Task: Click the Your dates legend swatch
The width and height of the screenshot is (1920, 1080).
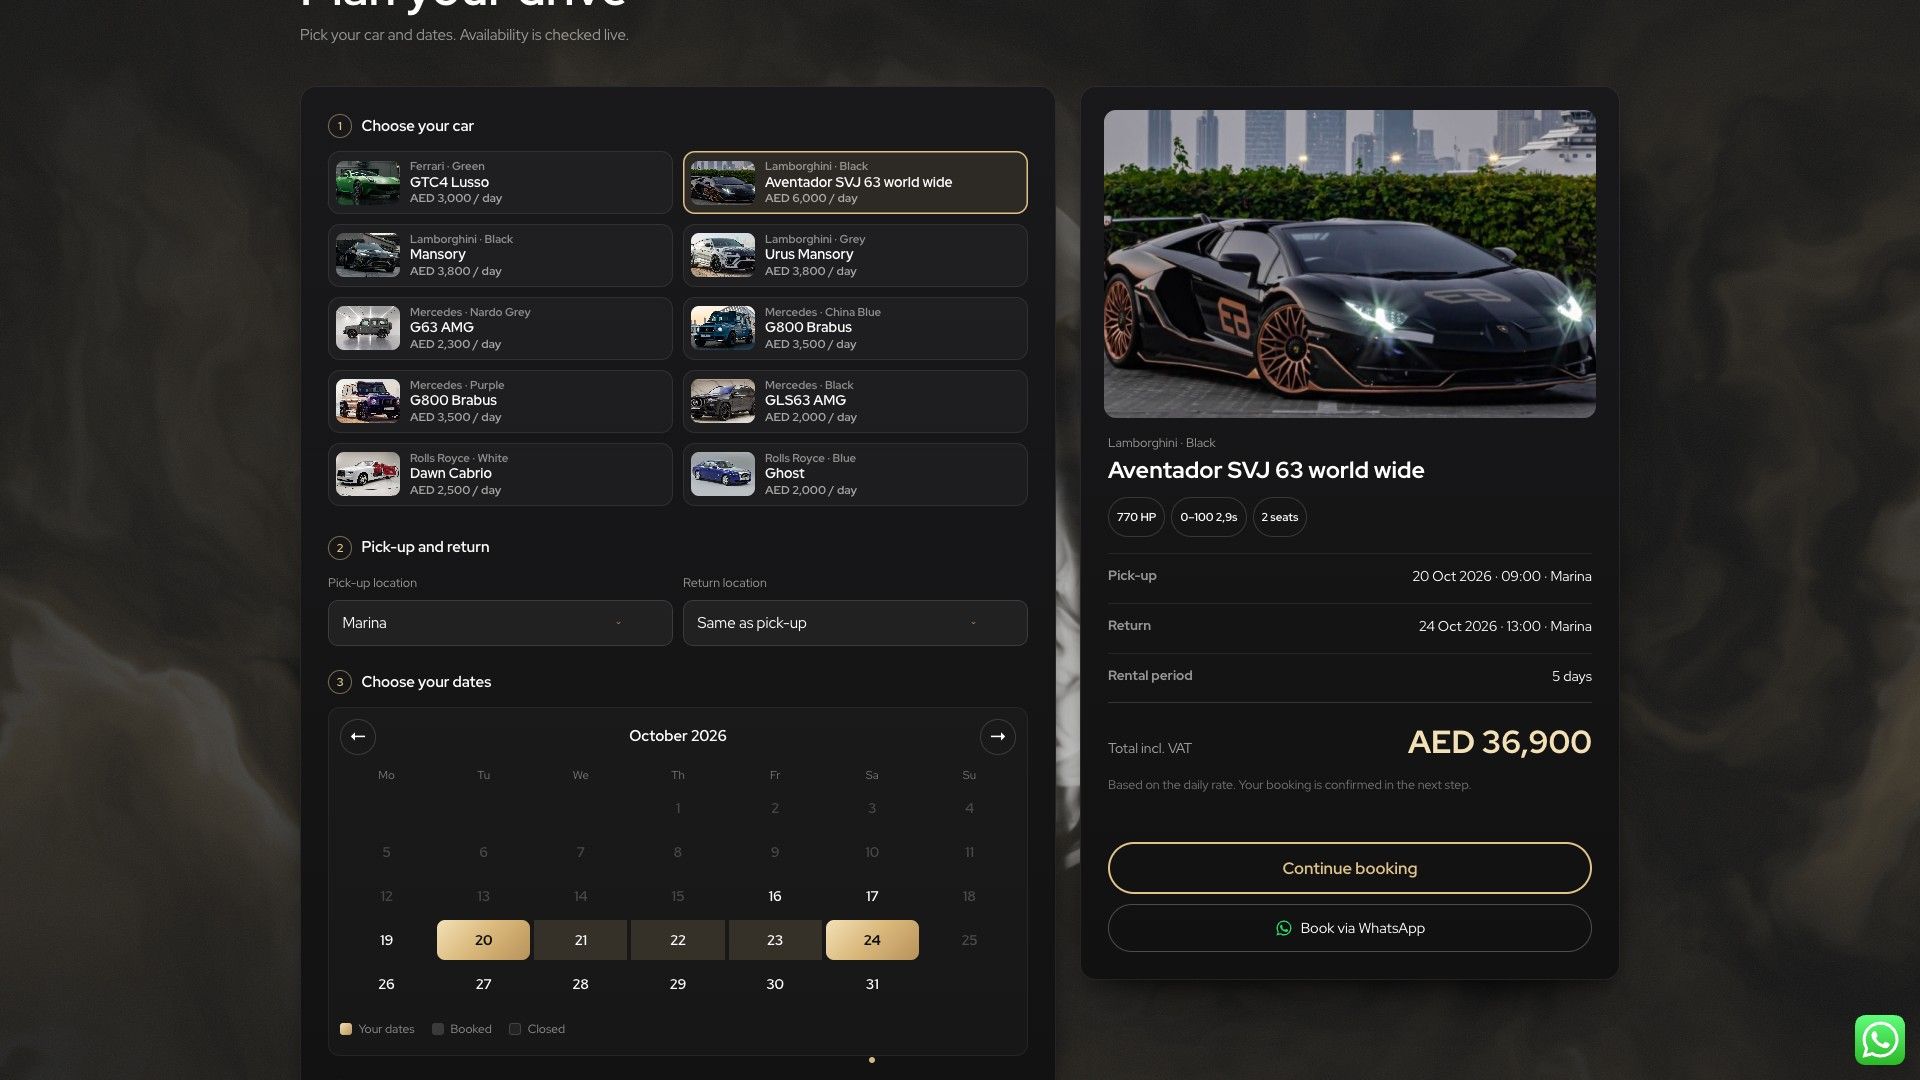Action: (346, 1029)
